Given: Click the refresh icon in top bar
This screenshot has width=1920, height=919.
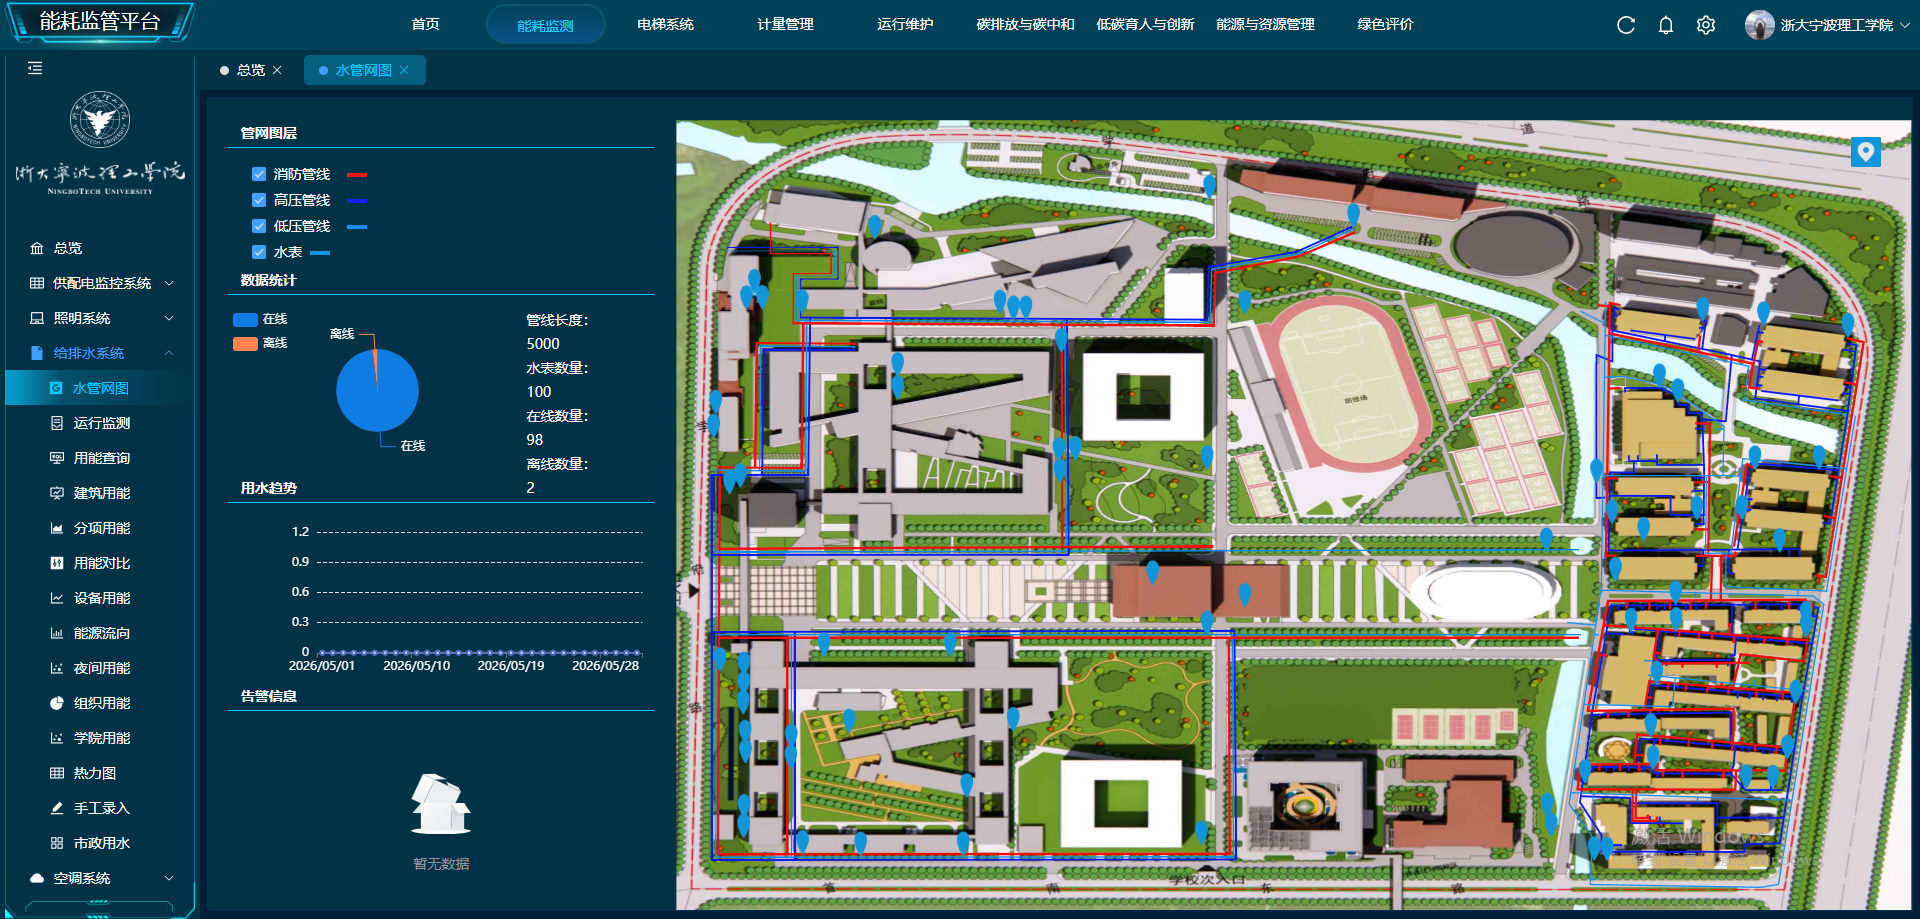Looking at the screenshot, I should coord(1626,25).
